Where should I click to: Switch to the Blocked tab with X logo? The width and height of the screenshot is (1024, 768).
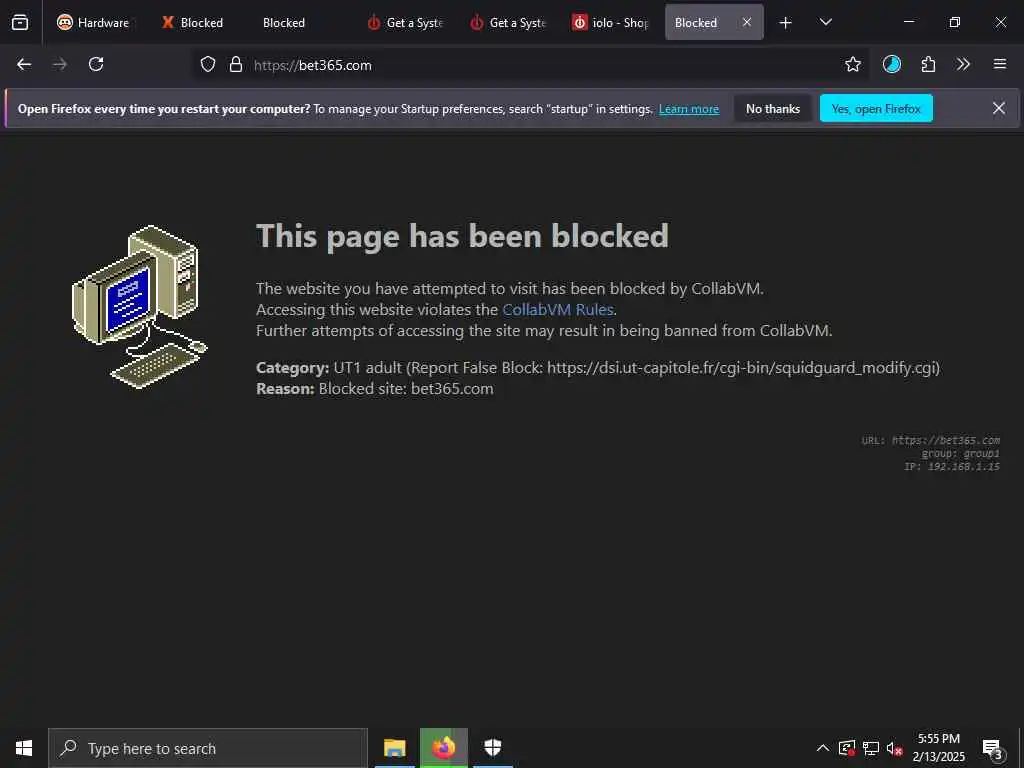pyautogui.click(x=193, y=23)
